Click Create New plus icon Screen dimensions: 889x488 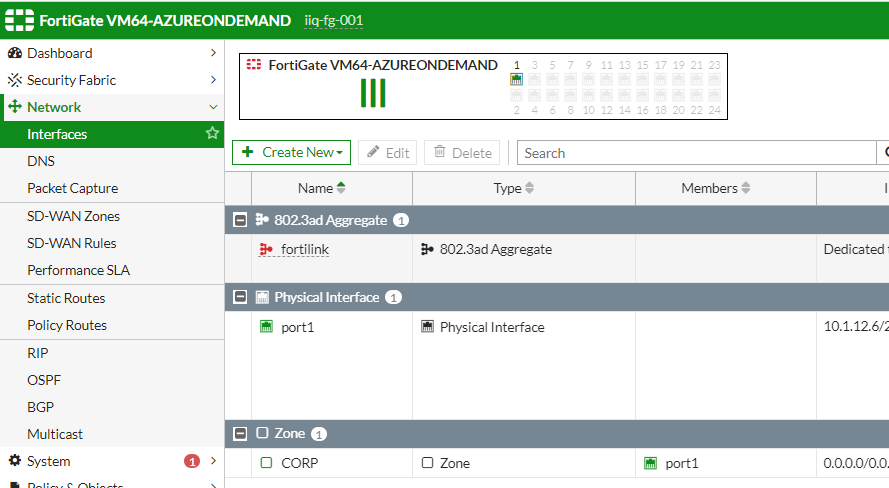point(248,151)
